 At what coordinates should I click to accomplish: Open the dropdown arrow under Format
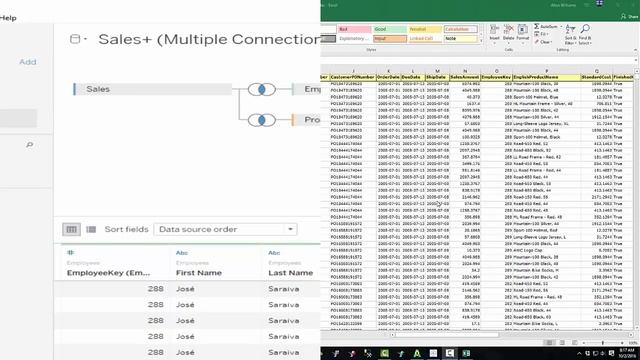click(522, 42)
